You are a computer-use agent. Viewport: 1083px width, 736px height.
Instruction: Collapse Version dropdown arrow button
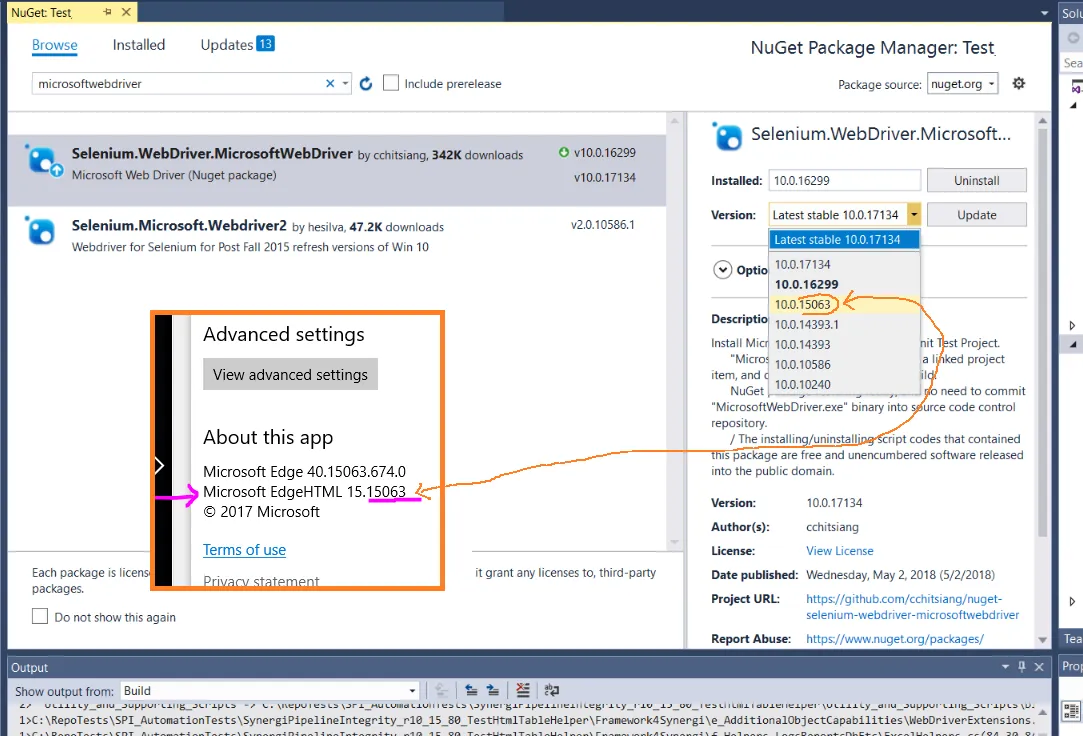(x=914, y=215)
